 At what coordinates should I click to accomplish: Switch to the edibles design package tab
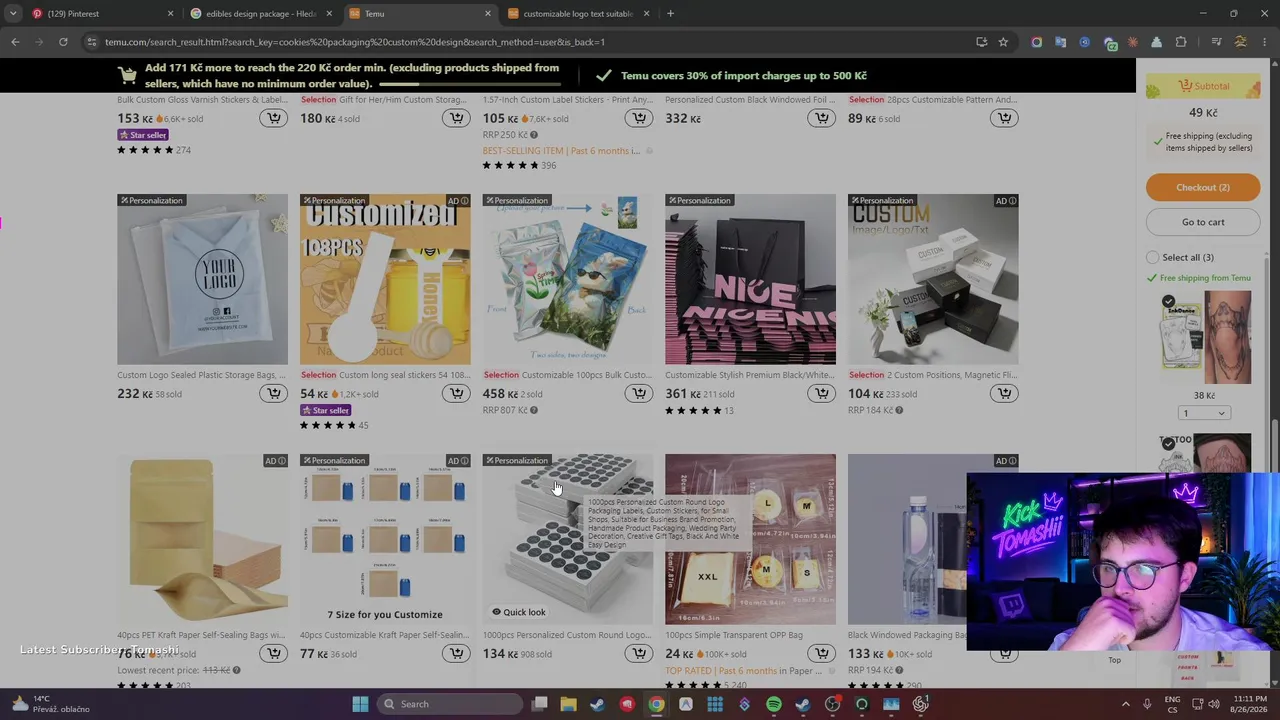click(262, 14)
